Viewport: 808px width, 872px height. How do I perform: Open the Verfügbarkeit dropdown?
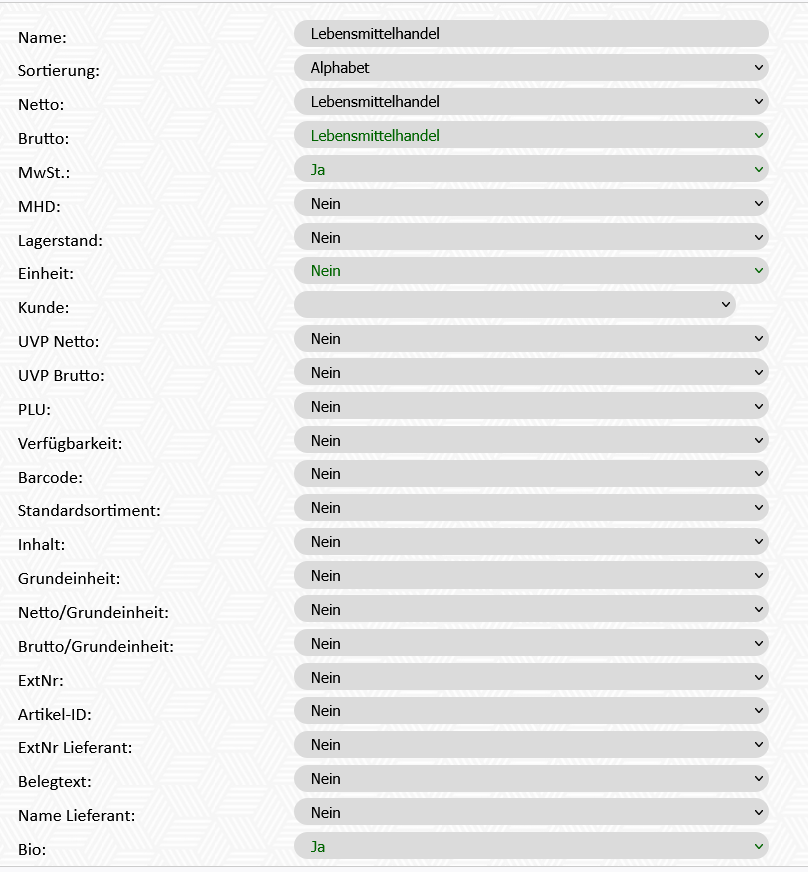(530, 441)
